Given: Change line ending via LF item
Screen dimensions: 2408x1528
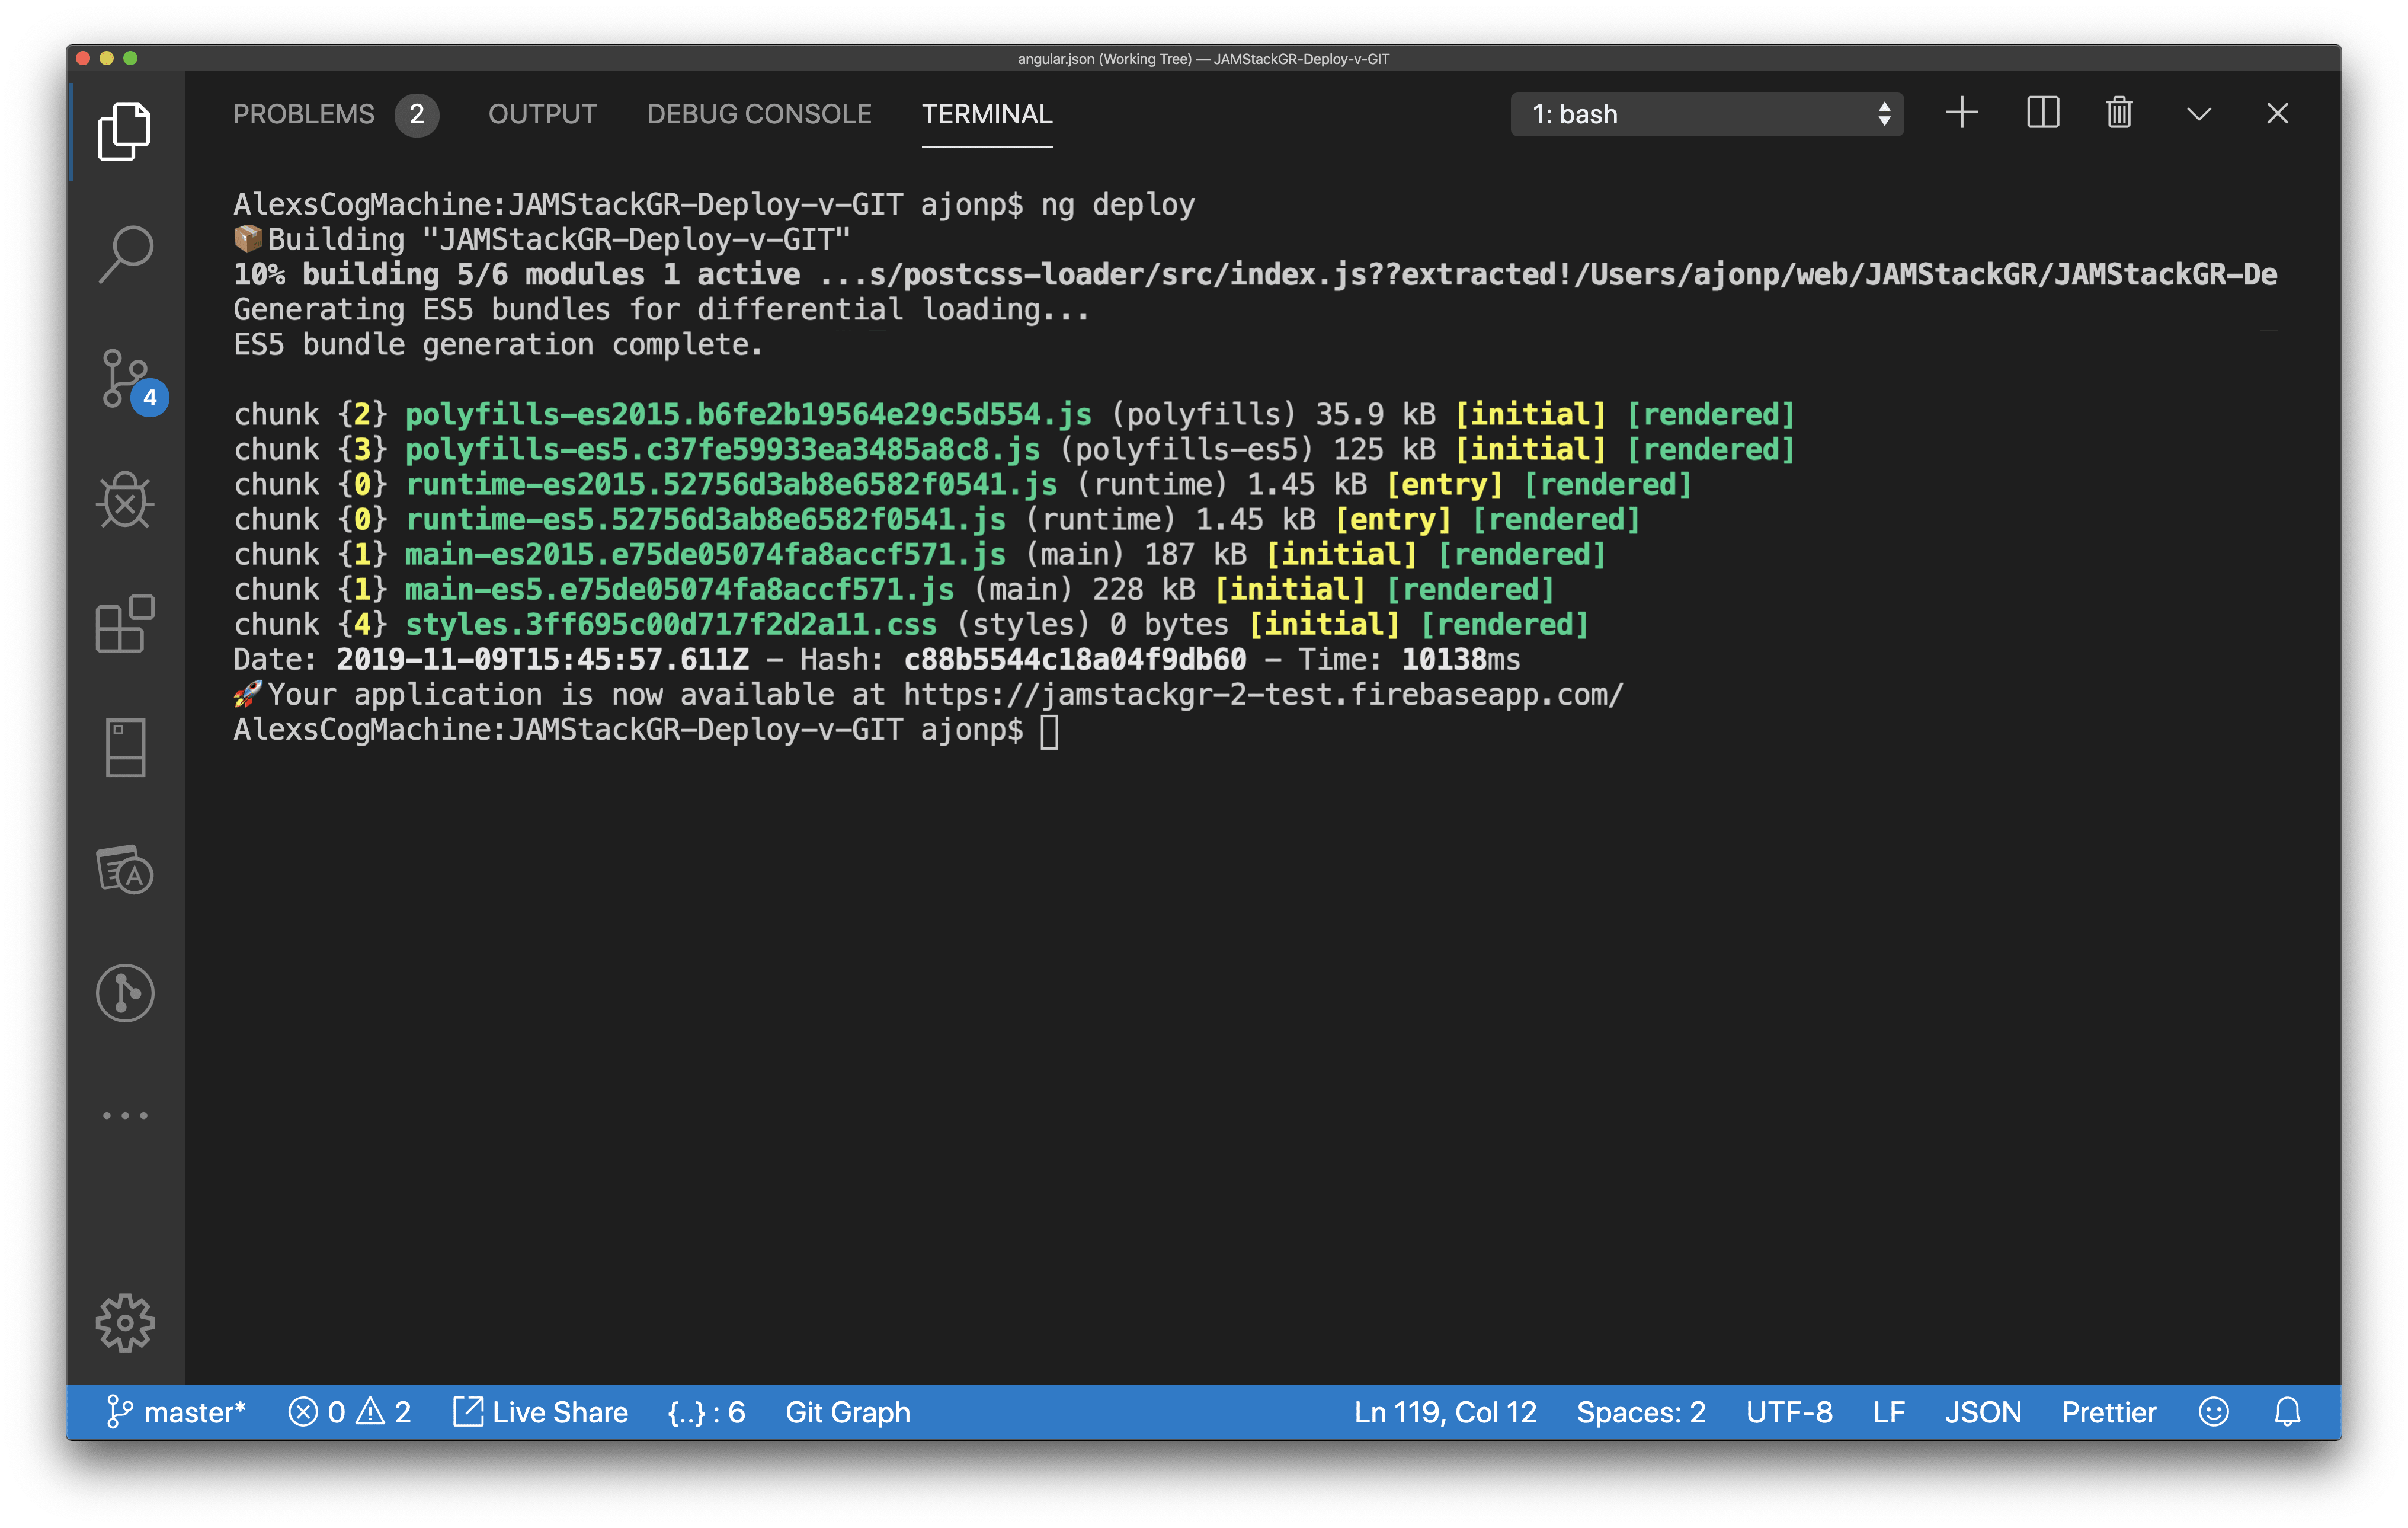Looking at the screenshot, I should click(x=1888, y=1412).
